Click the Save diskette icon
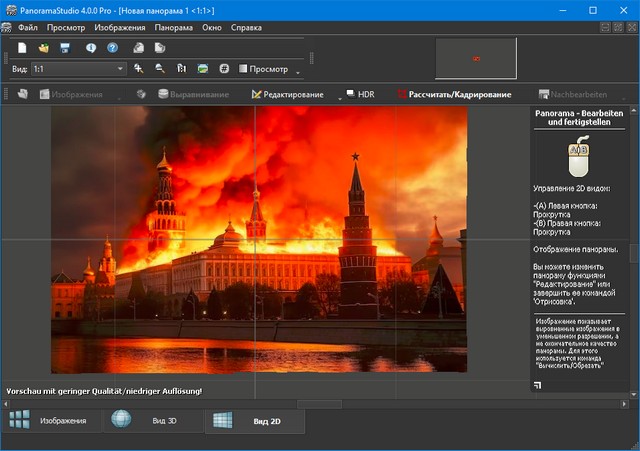The height and width of the screenshot is (451, 640). [x=65, y=48]
